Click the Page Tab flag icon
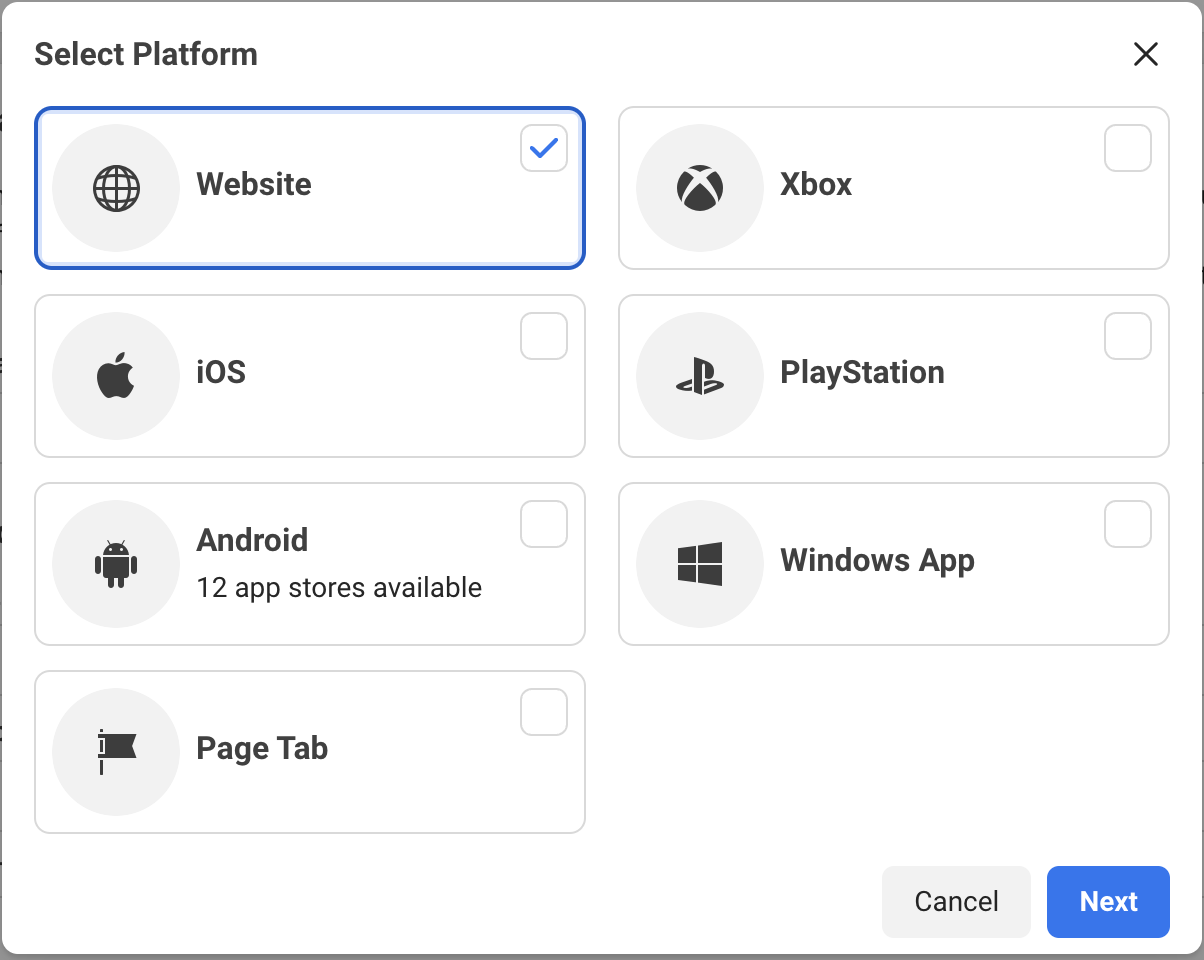Screen dimensions: 1204x960 click(x=116, y=752)
